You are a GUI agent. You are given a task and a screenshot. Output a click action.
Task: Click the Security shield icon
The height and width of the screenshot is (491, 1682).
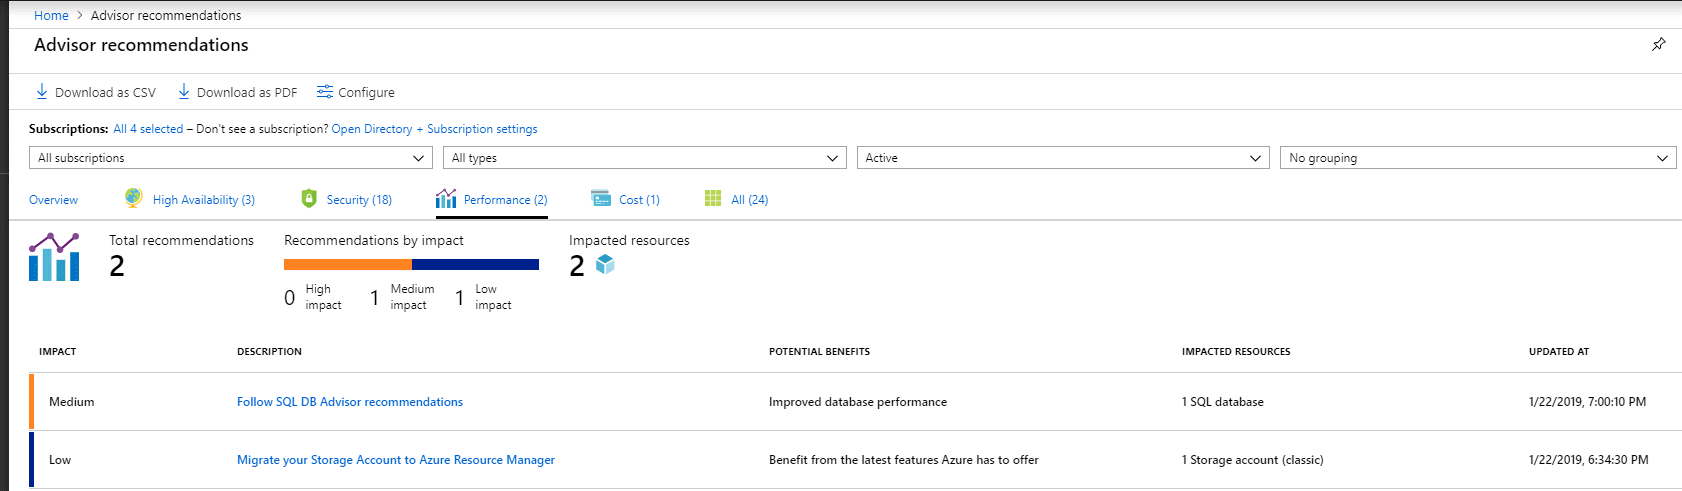(309, 198)
